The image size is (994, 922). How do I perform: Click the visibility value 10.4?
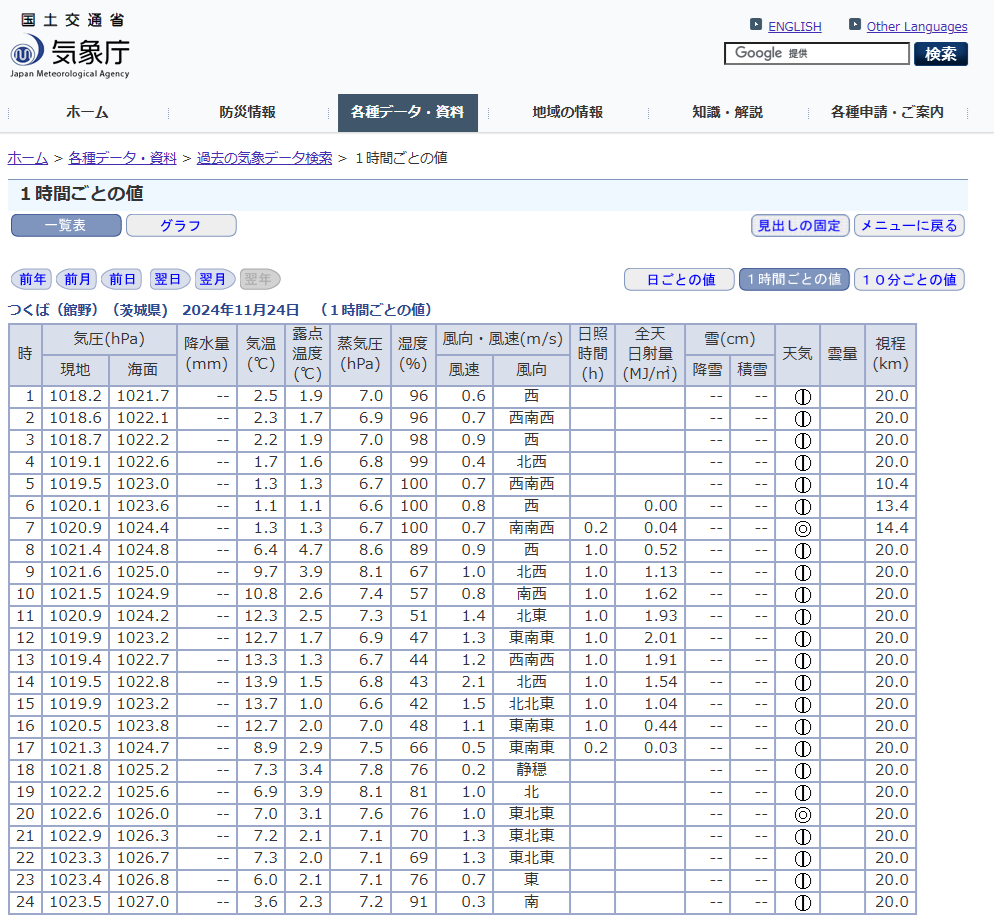(891, 484)
